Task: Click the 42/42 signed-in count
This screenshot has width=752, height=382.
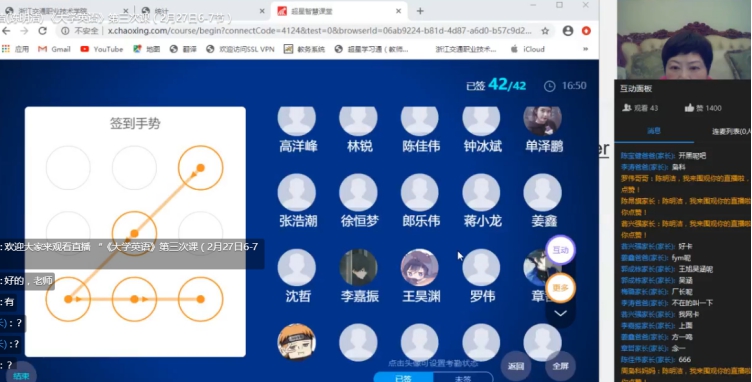Action: pyautogui.click(x=507, y=85)
